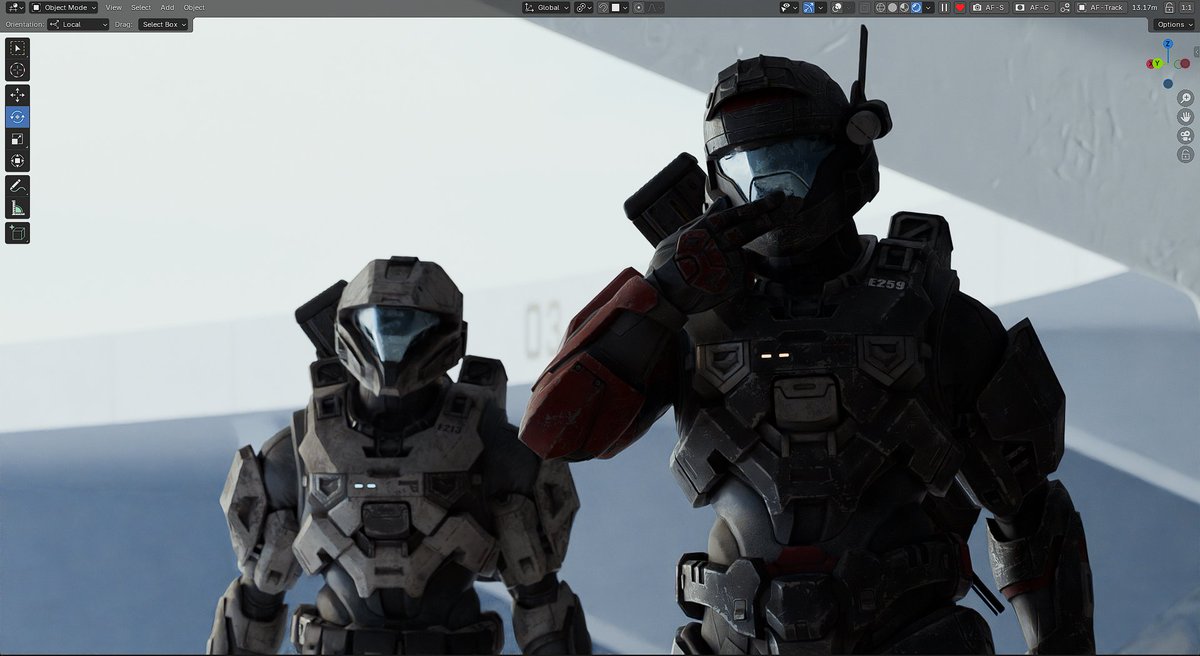Screen dimensions: 1200x656
Task: Click the pan hand viewport icon
Action: [x=1185, y=116]
